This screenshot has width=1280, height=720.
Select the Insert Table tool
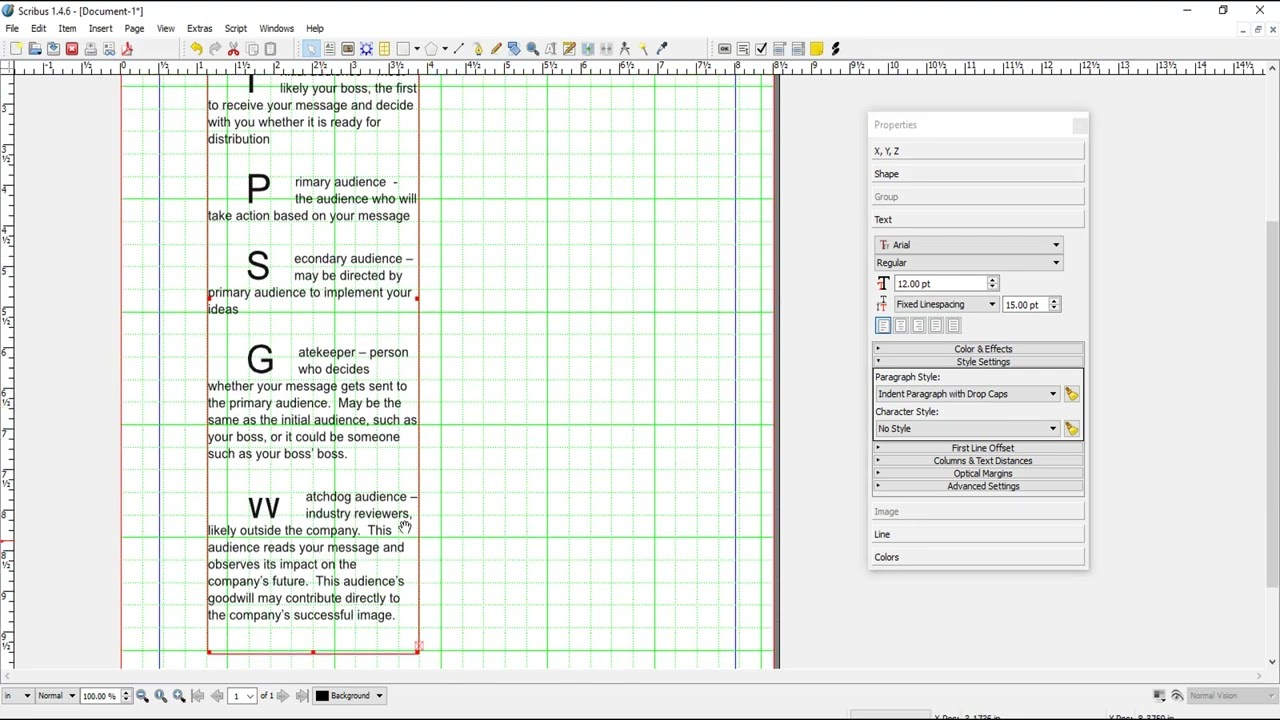tap(384, 49)
